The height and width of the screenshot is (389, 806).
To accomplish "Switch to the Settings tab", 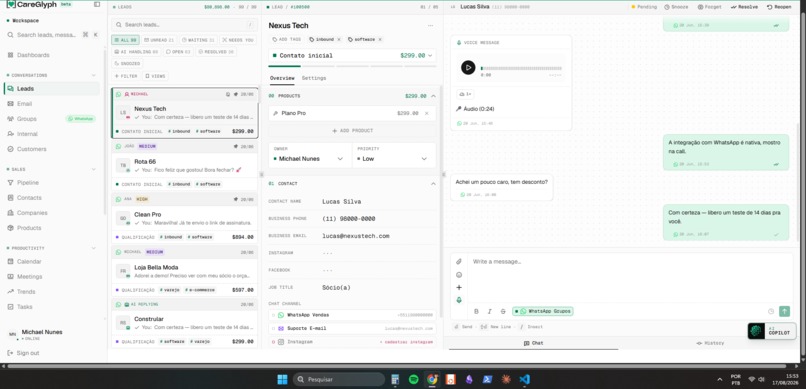I will pyautogui.click(x=314, y=78).
